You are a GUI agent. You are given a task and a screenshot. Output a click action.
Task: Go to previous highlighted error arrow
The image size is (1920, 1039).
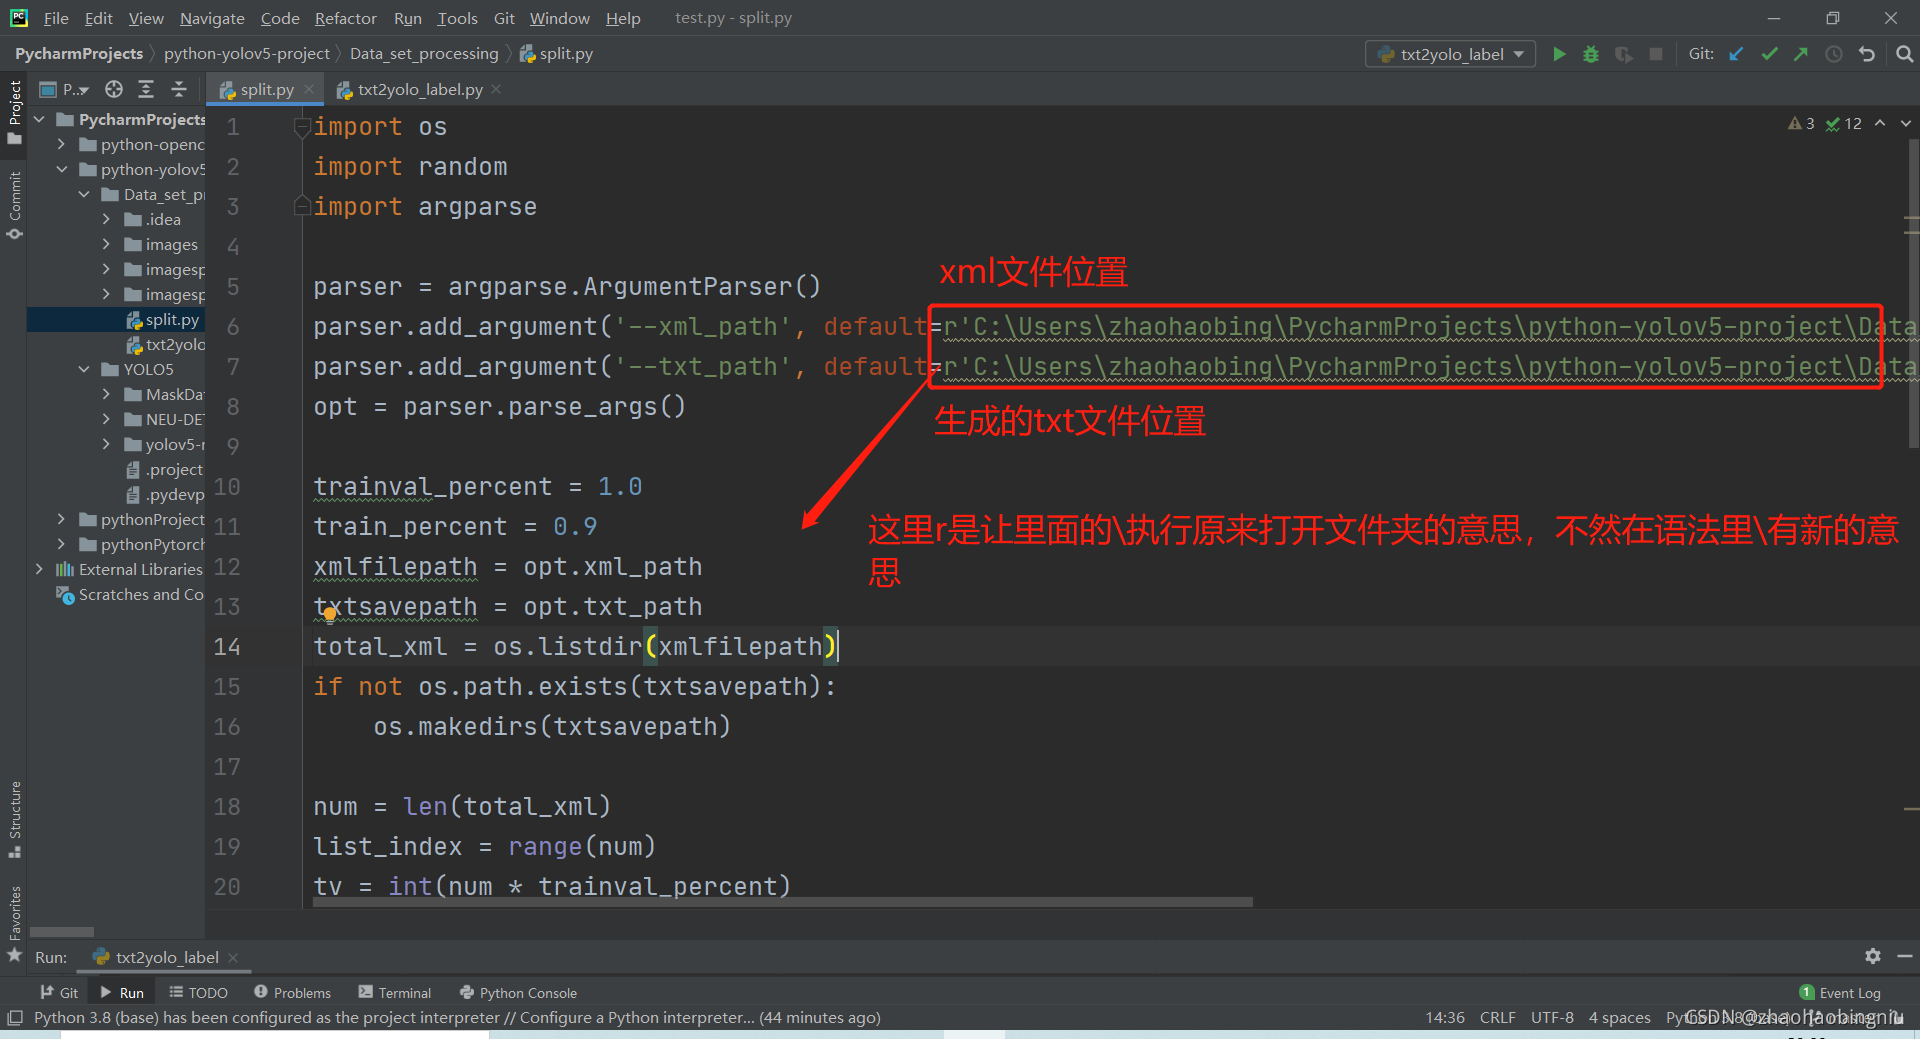coord(1880,123)
